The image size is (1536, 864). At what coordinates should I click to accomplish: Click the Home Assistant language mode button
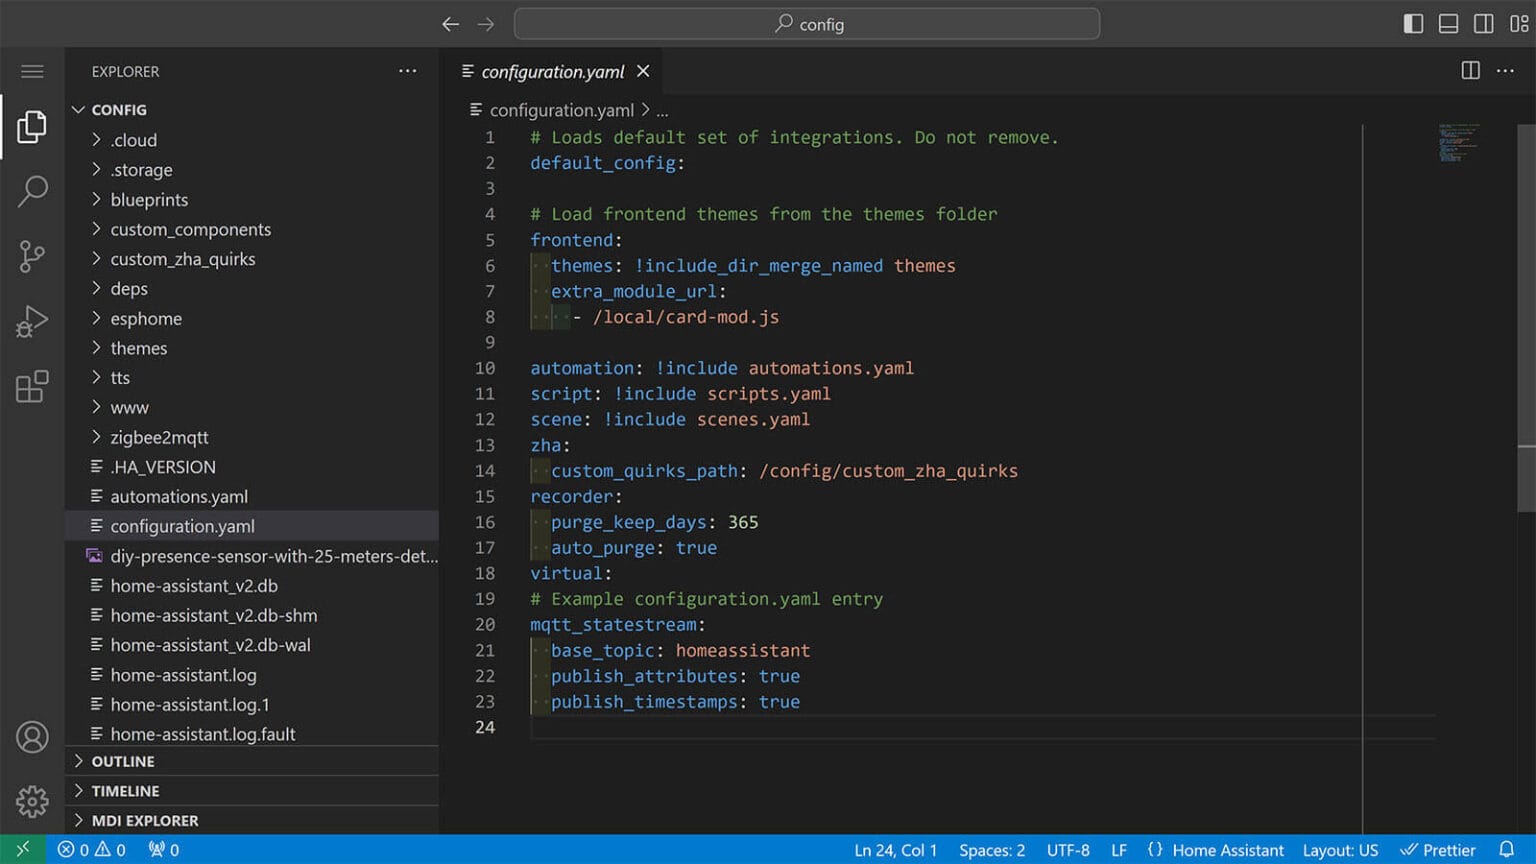[1227, 850]
